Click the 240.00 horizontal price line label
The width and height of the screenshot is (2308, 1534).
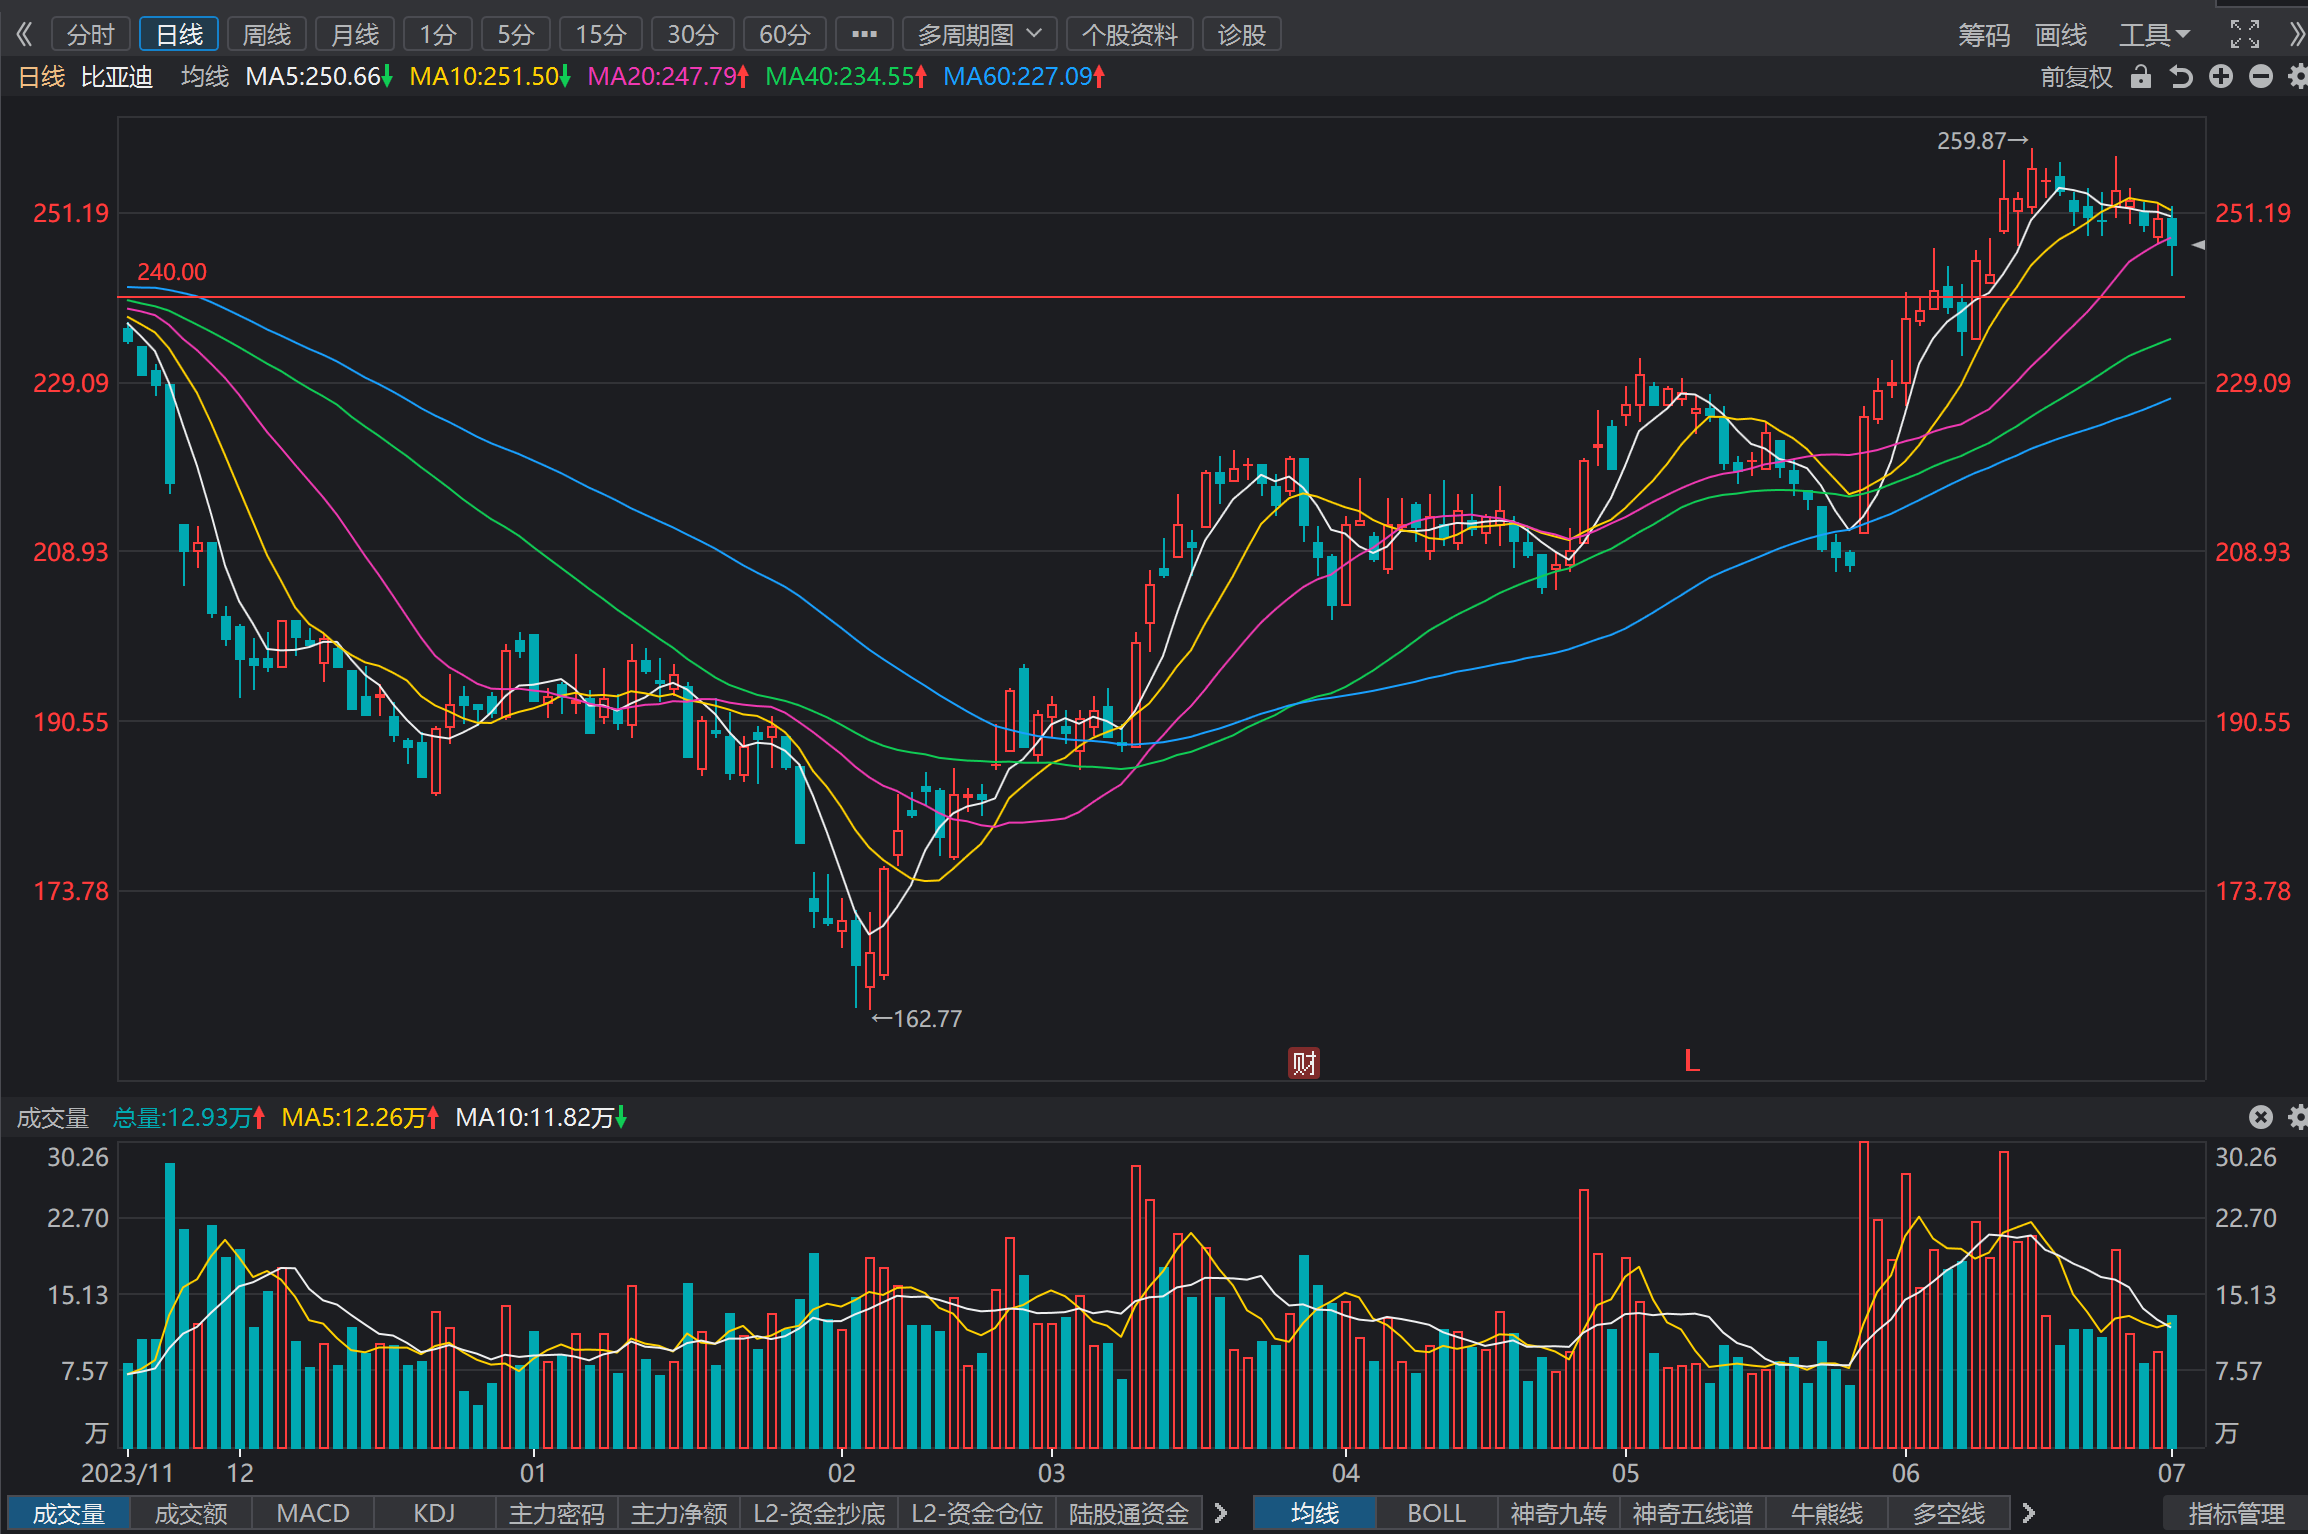pos(172,272)
